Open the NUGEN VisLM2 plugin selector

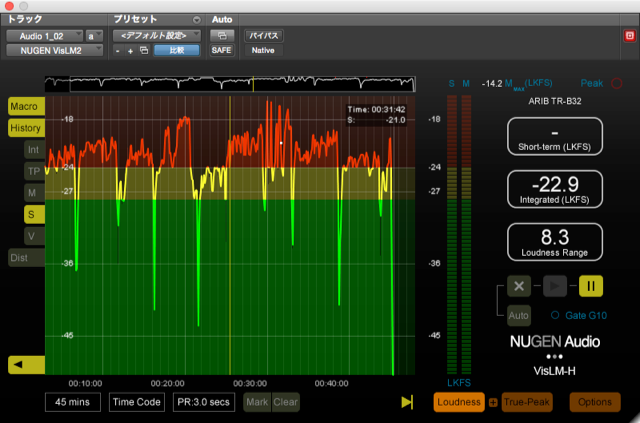[x=54, y=51]
